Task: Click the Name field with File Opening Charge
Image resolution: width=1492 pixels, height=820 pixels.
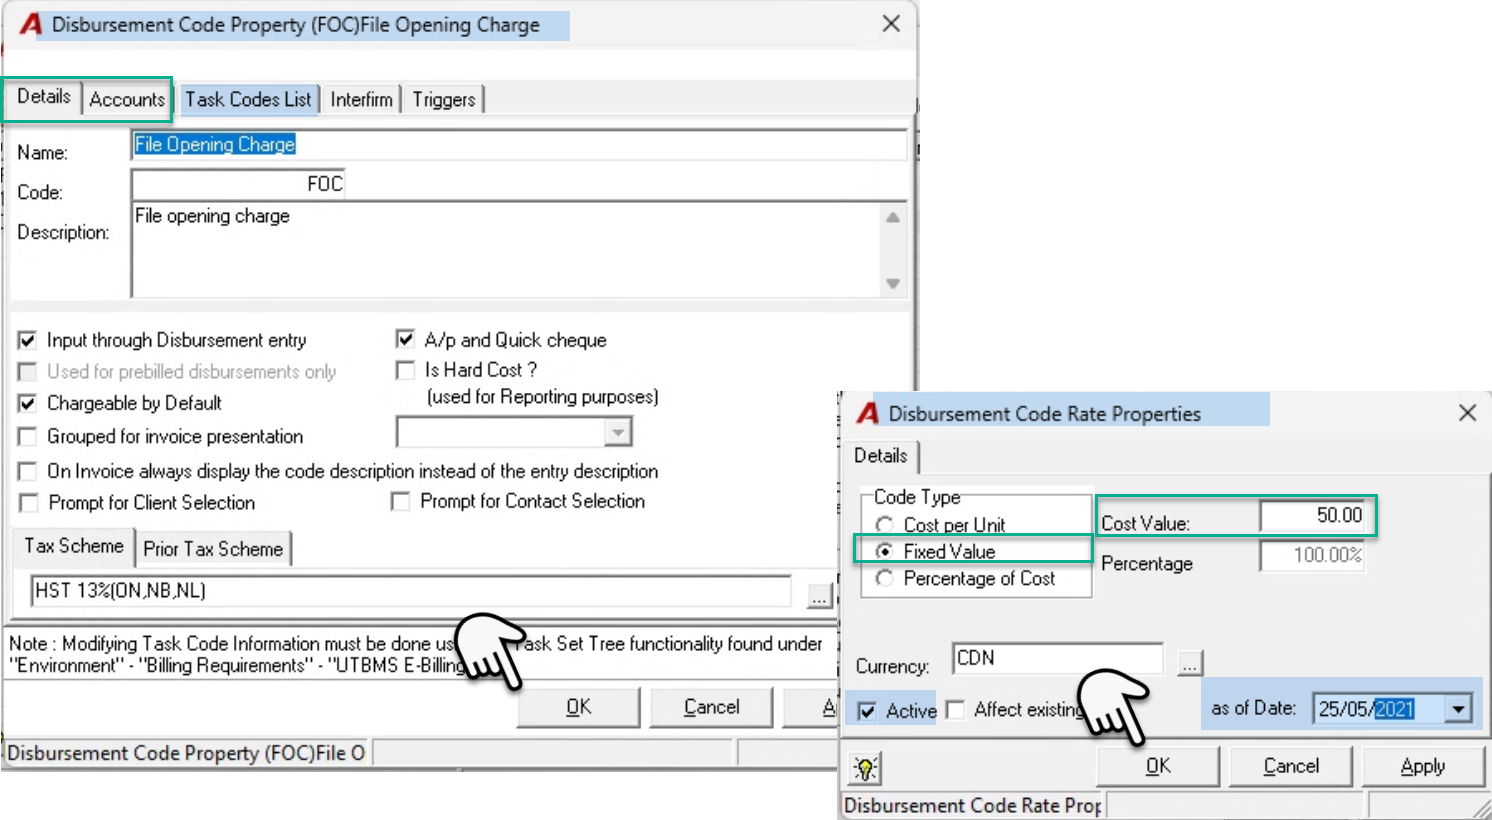Action: (519, 145)
